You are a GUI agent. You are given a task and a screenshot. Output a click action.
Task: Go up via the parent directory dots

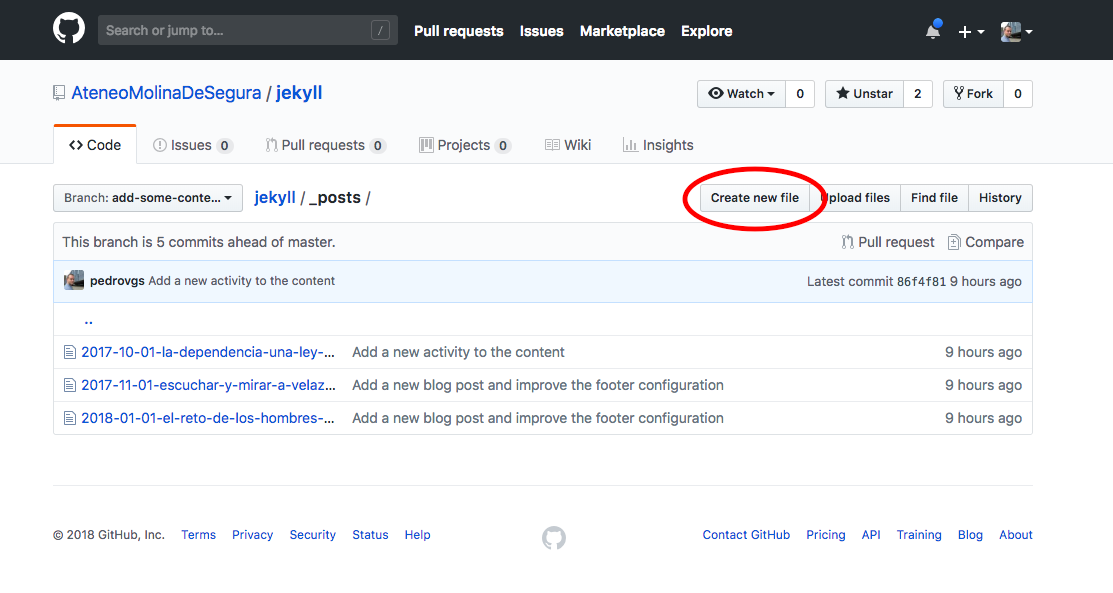(x=88, y=320)
